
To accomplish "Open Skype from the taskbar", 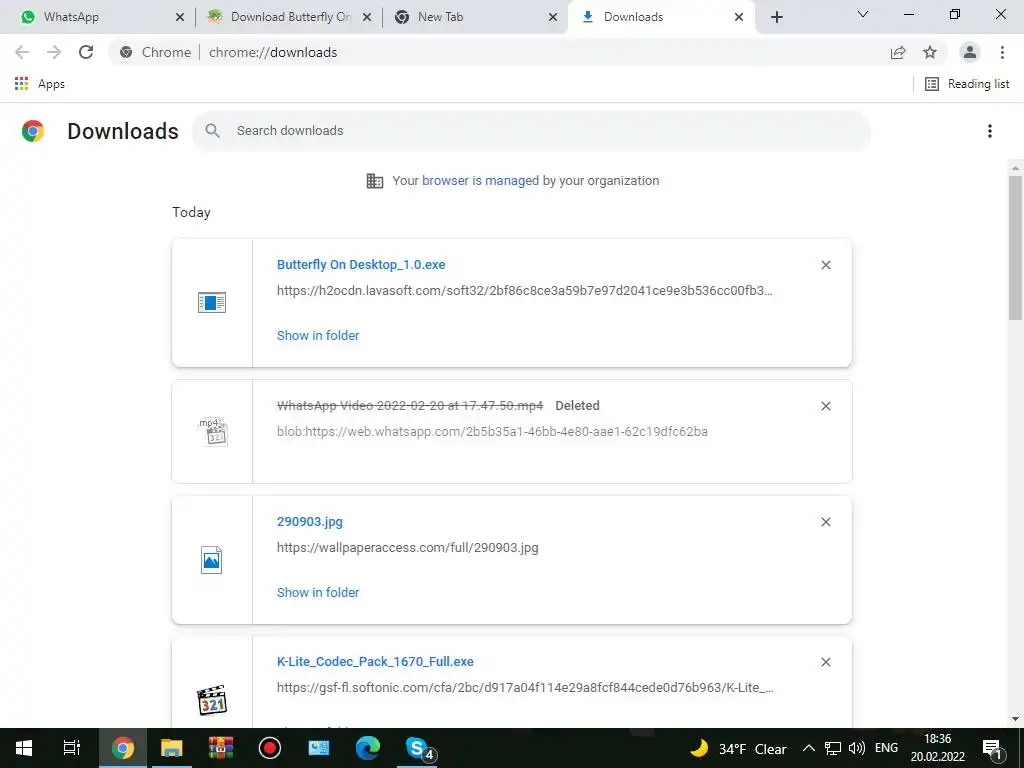I will click(x=419, y=748).
